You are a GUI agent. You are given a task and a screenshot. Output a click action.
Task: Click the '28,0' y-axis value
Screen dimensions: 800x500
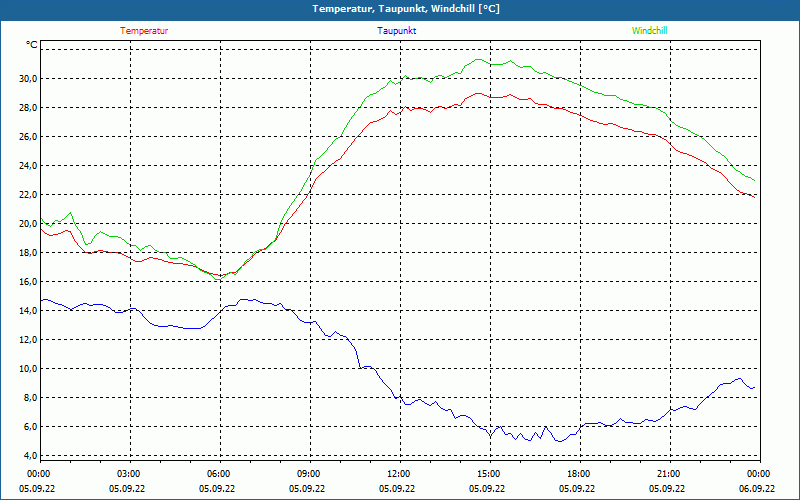click(x=28, y=108)
